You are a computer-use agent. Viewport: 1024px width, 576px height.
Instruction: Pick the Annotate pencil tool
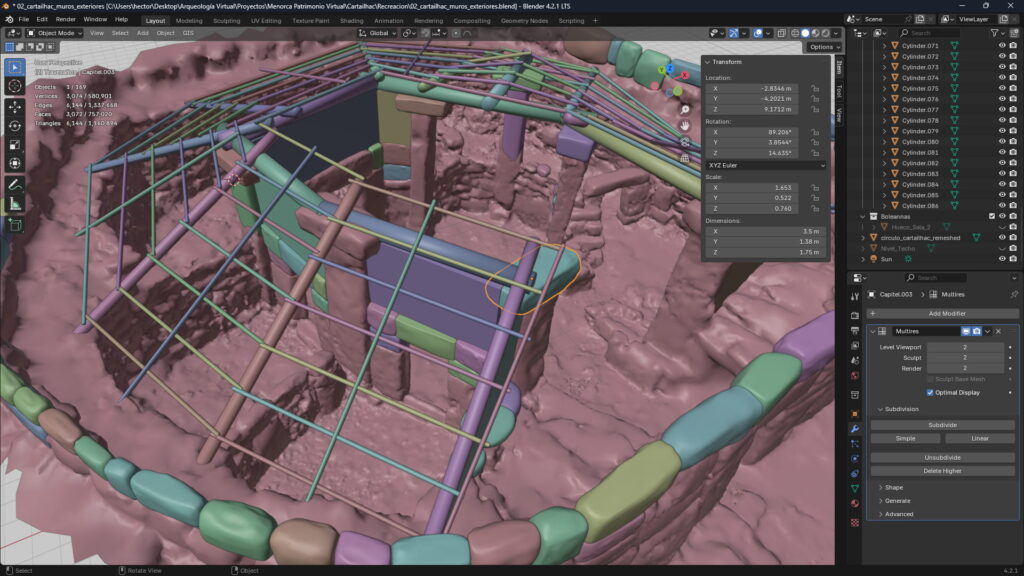[x=15, y=185]
